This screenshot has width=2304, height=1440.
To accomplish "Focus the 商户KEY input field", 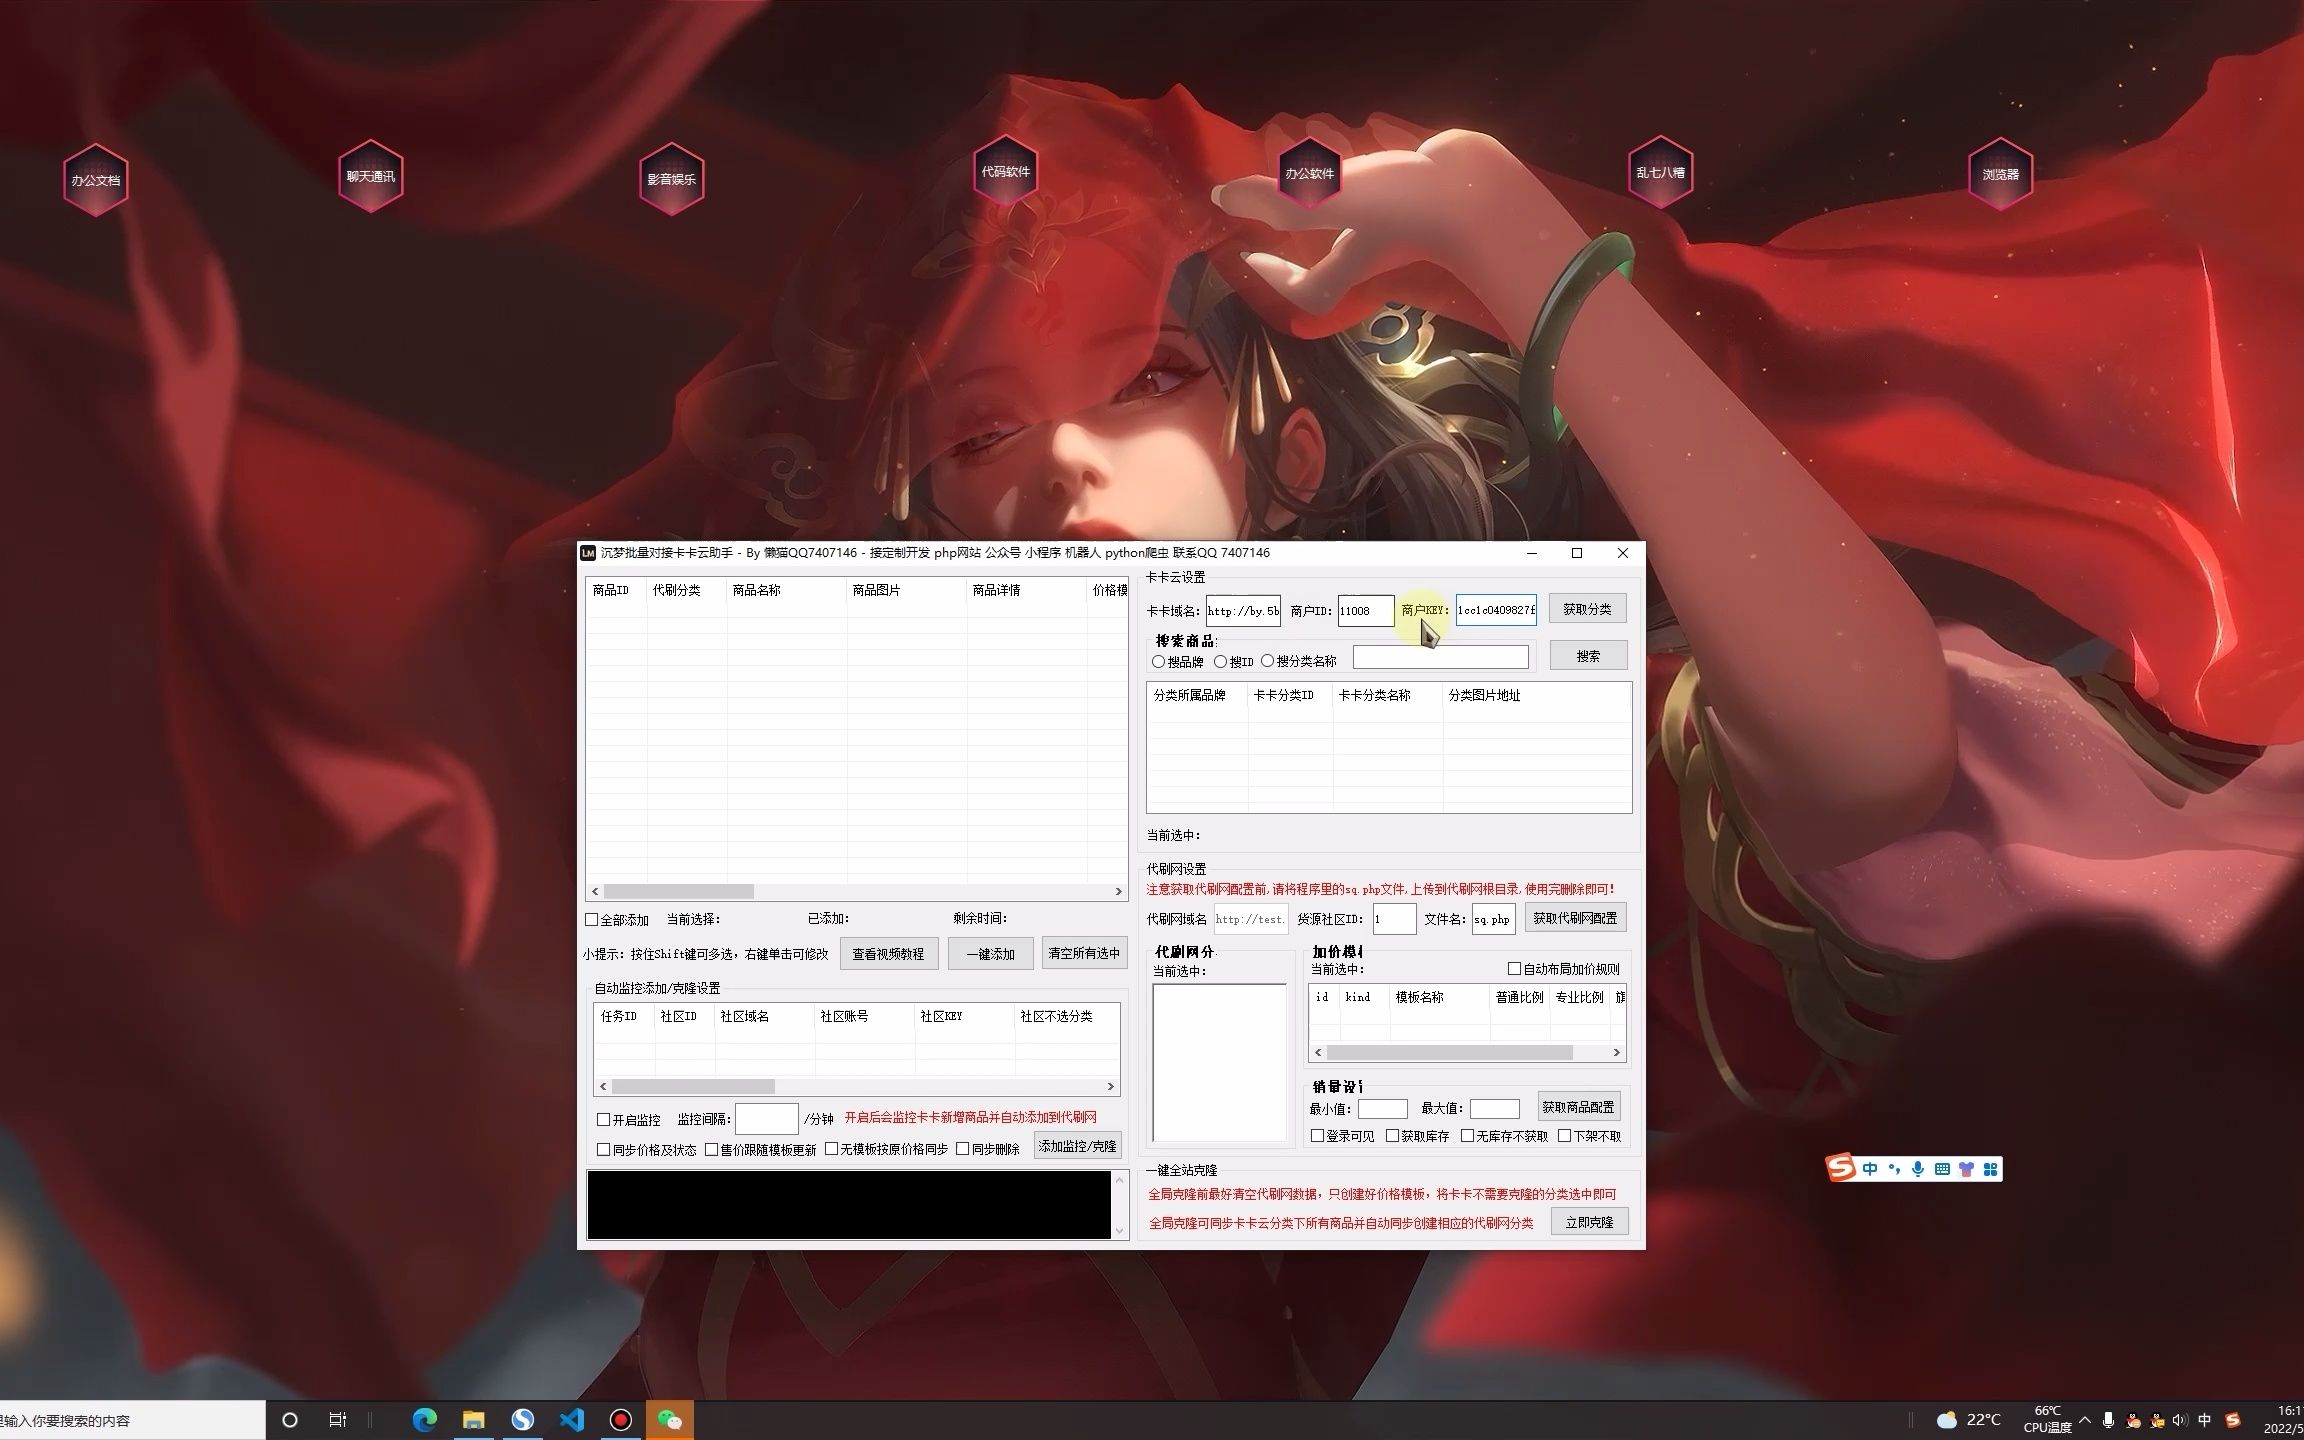I will coord(1496,610).
